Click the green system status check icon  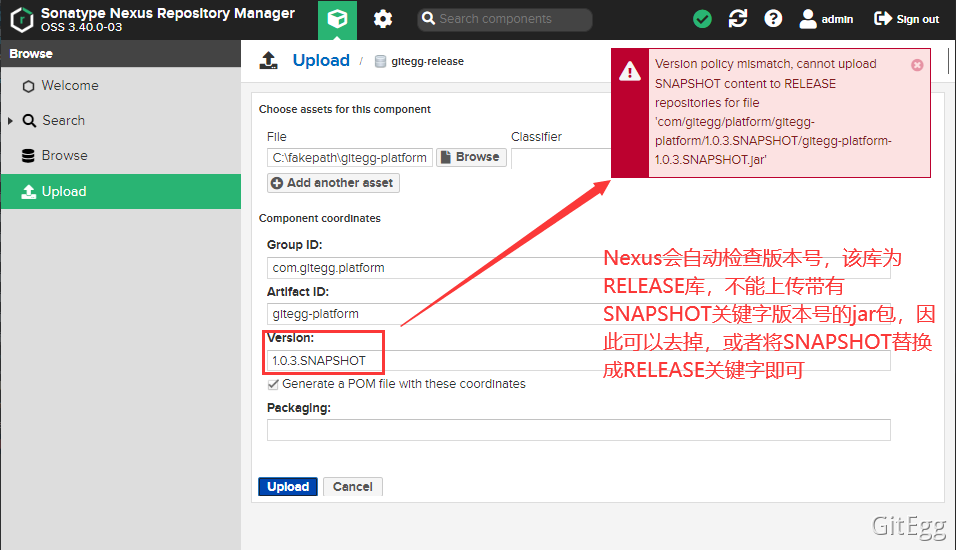click(702, 20)
